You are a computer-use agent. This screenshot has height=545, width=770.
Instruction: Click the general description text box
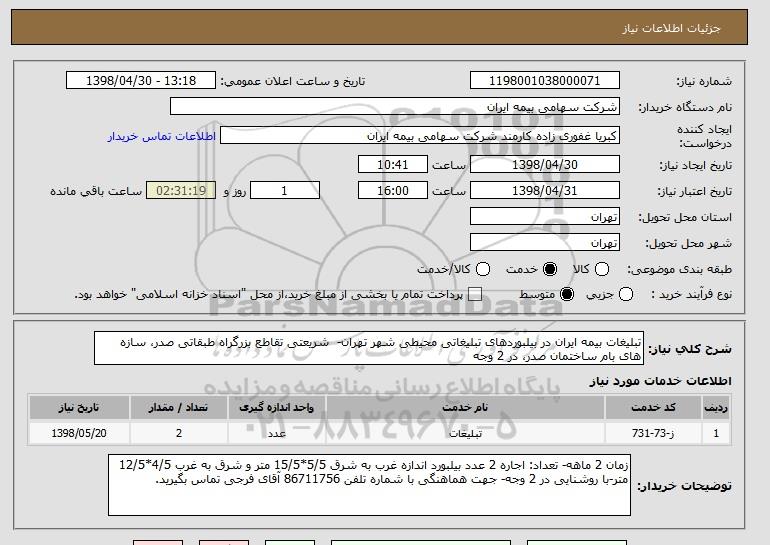369,349
